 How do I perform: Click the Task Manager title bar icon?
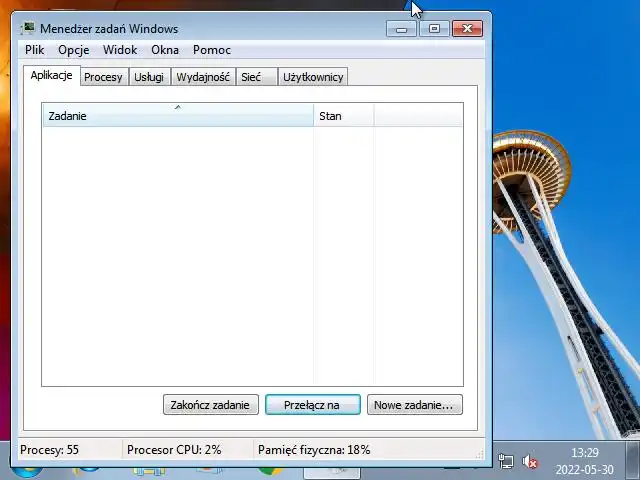(x=28, y=29)
